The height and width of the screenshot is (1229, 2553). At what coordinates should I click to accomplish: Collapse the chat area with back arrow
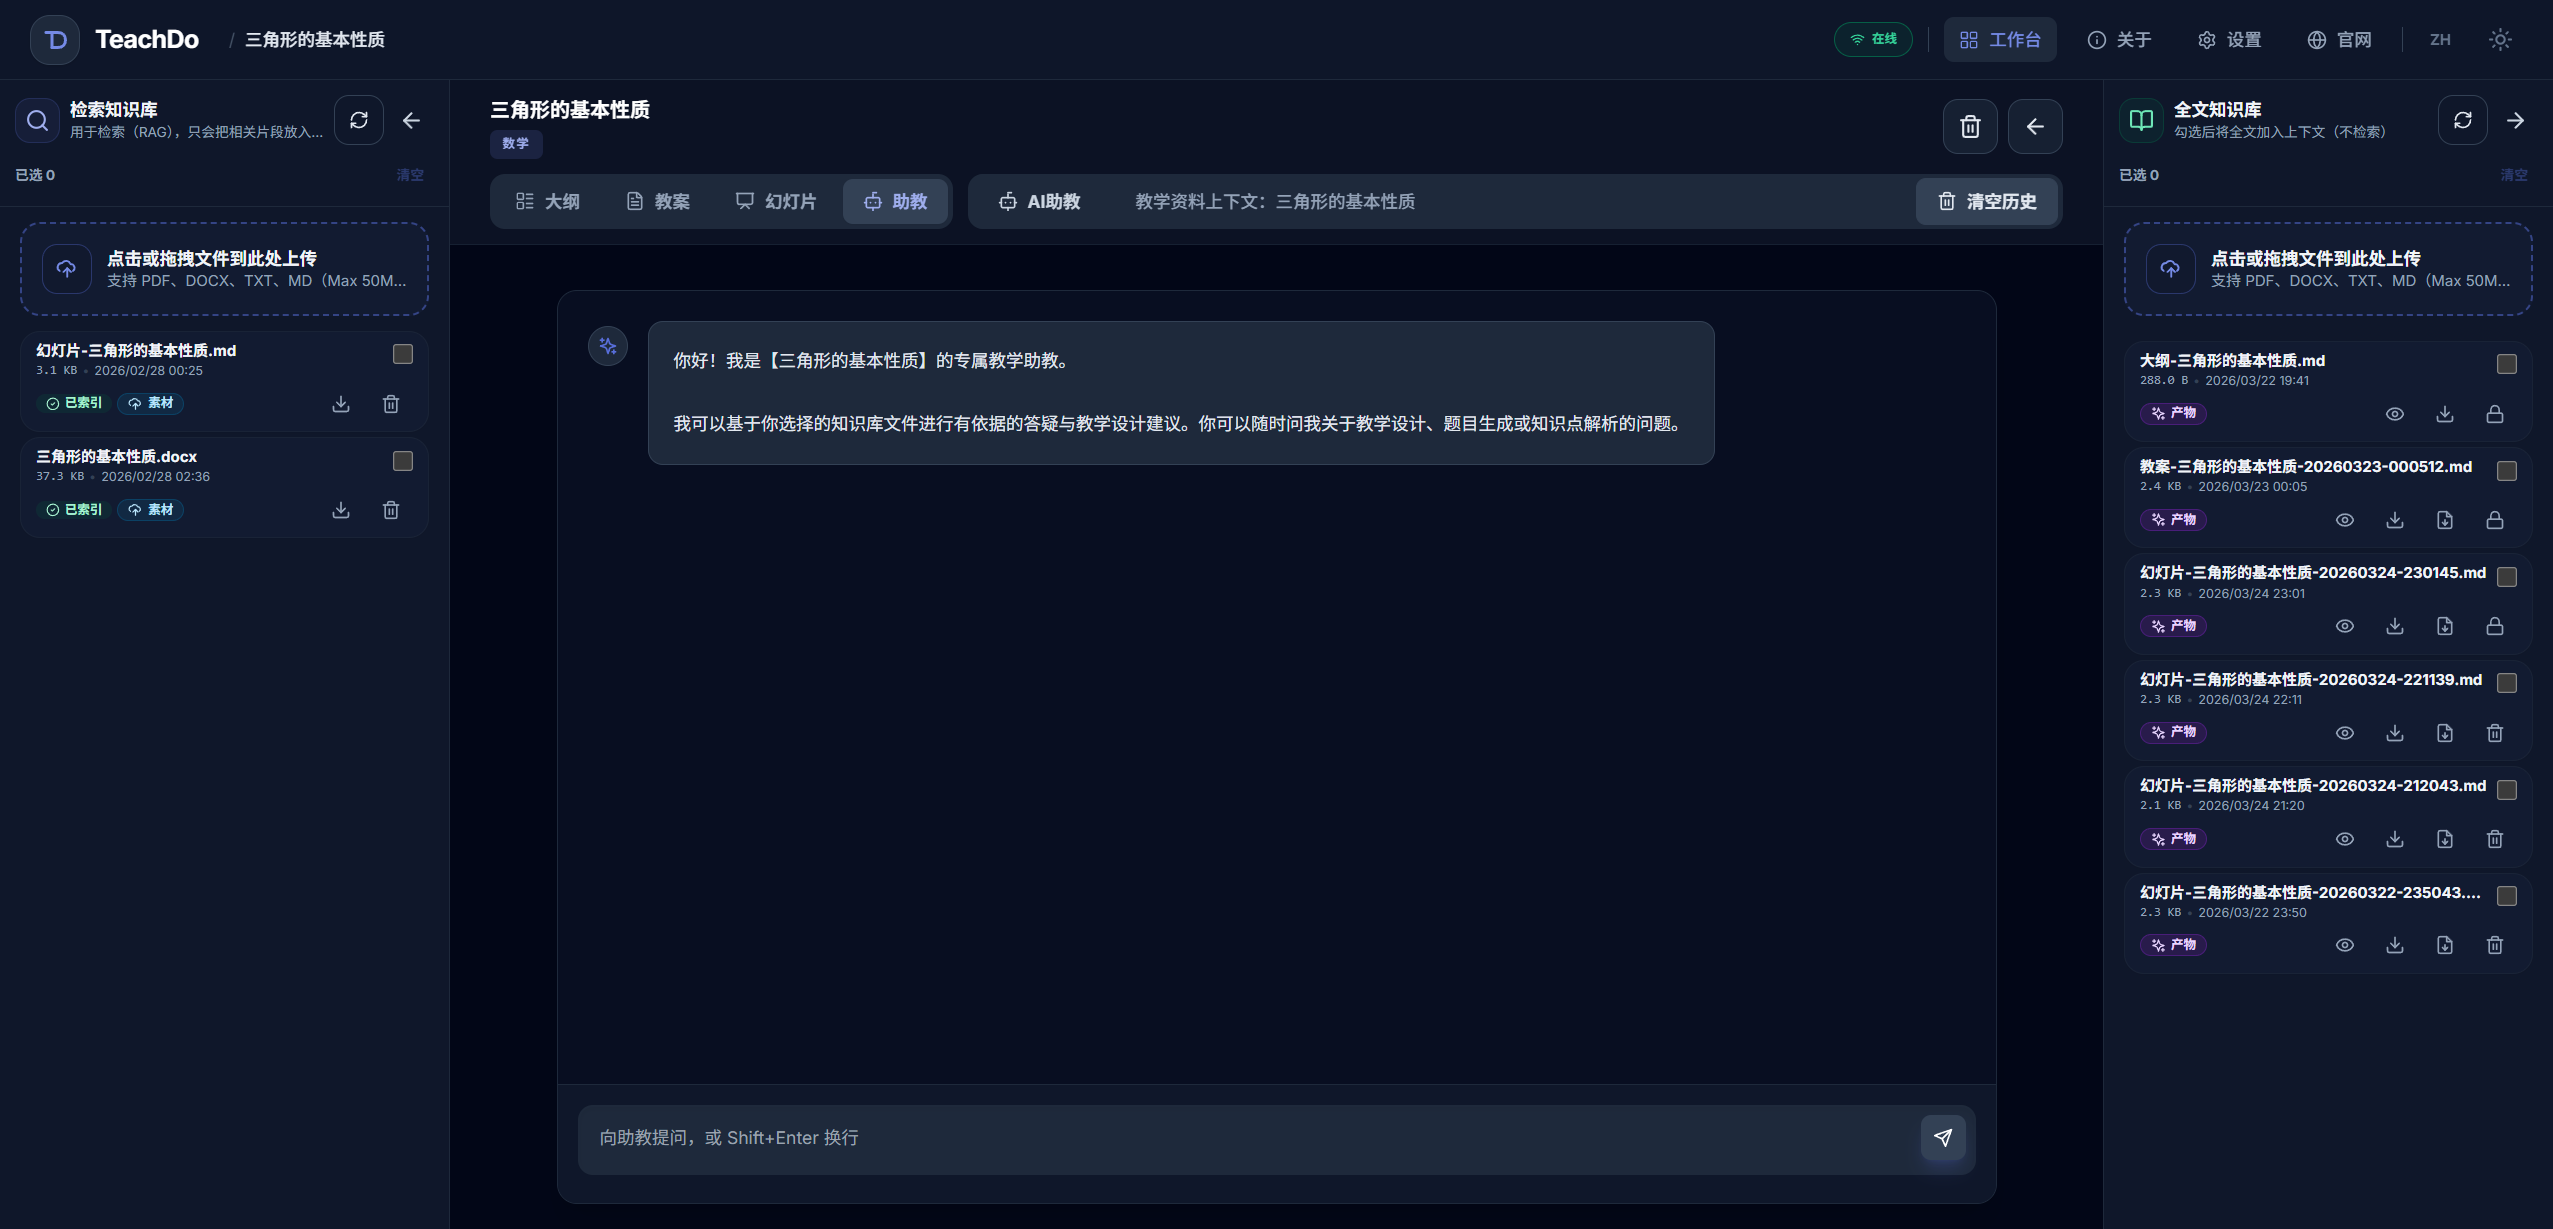click(2036, 126)
